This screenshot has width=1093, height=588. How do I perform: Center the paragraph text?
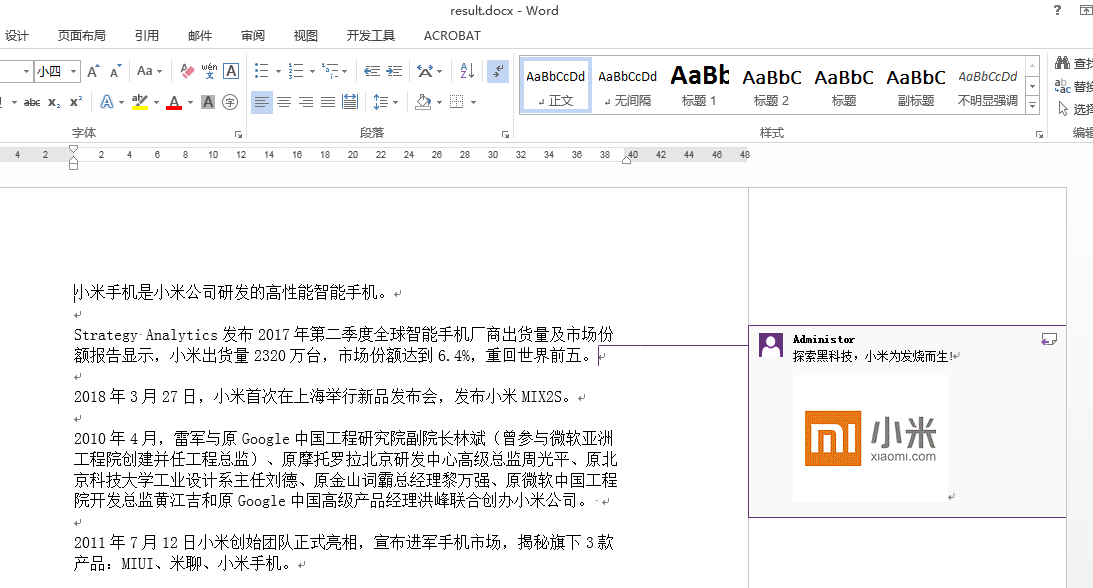pyautogui.click(x=284, y=102)
